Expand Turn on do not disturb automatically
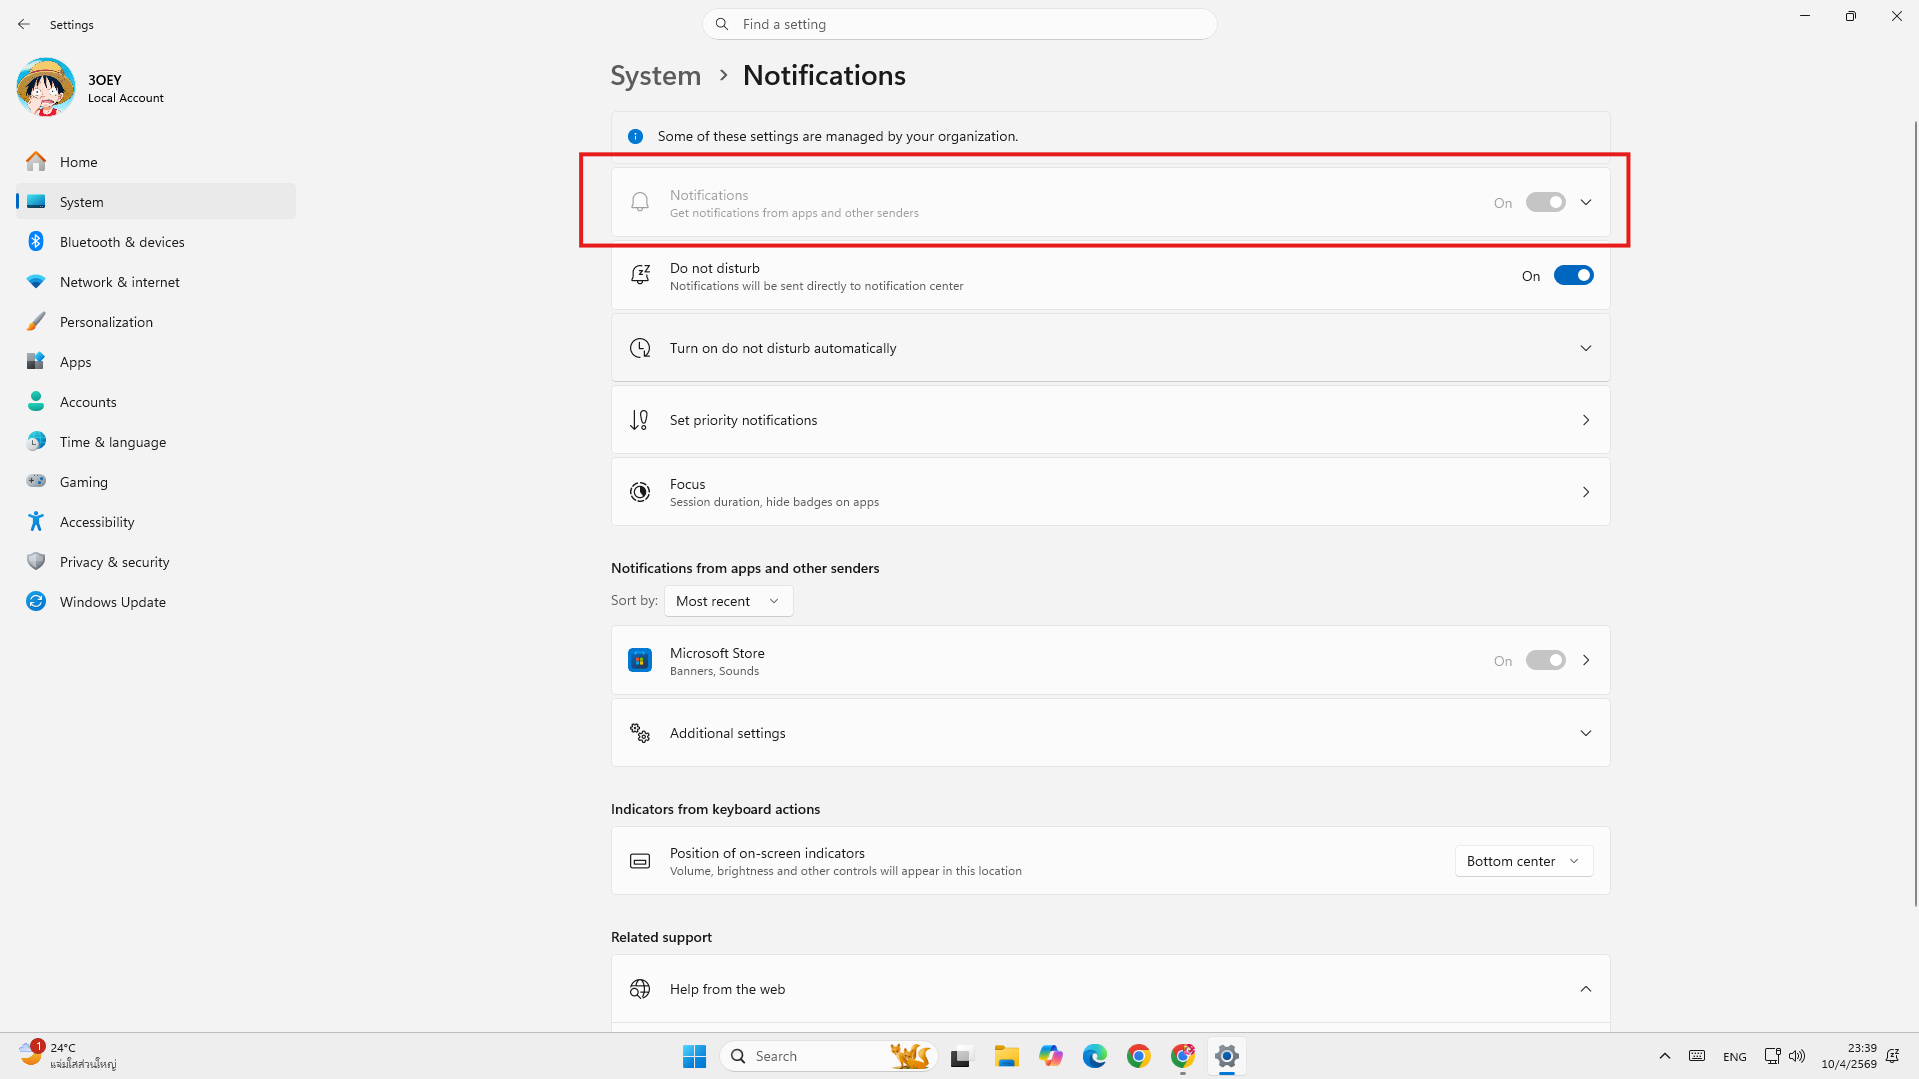The image size is (1919, 1079). 1110,348
